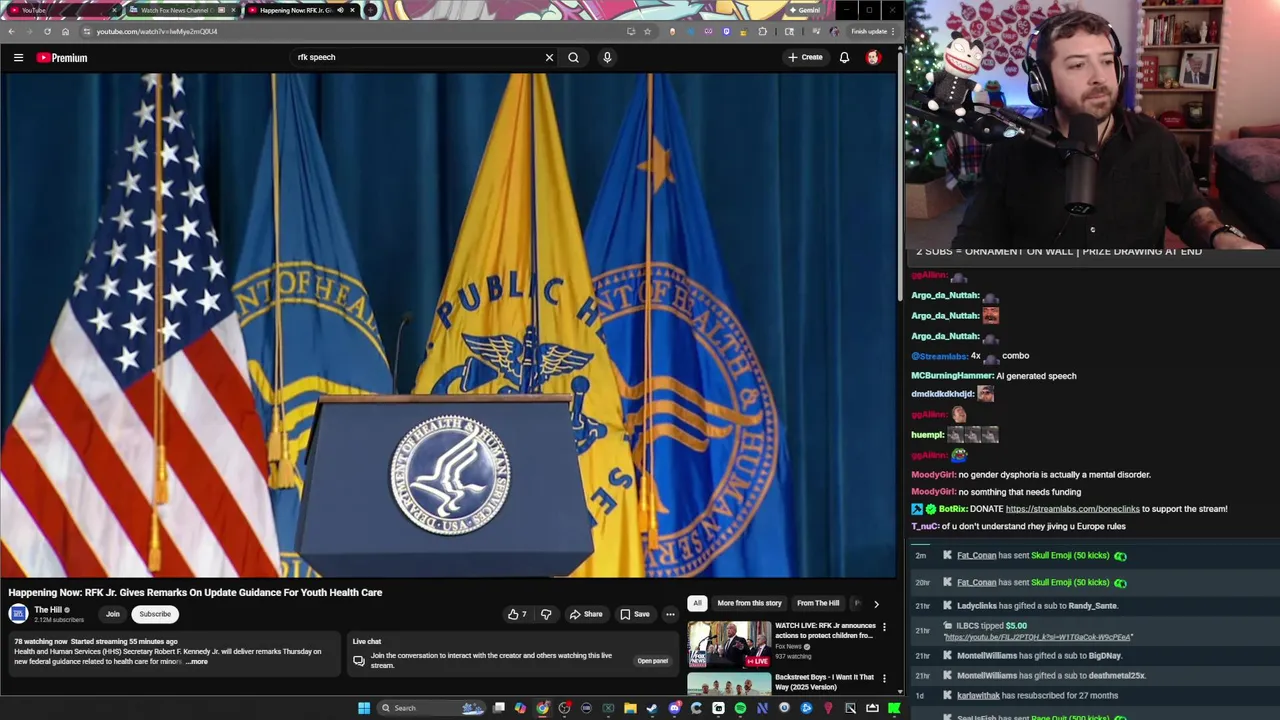Open The Hill channel avatar

(18, 614)
